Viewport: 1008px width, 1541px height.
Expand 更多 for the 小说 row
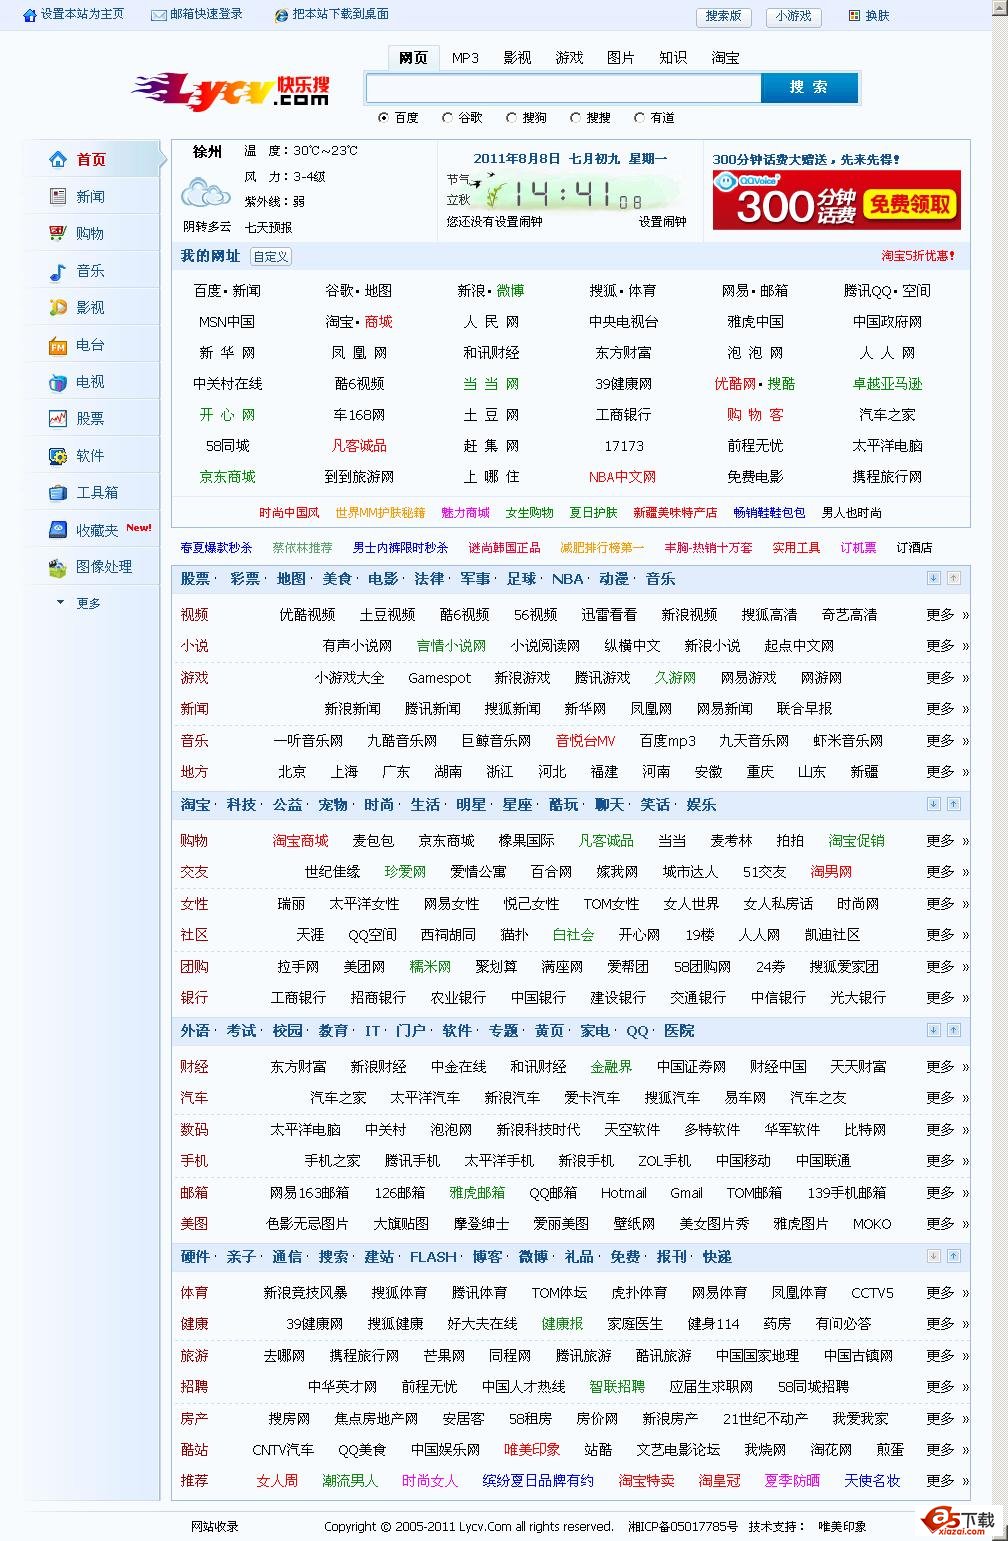[946, 646]
